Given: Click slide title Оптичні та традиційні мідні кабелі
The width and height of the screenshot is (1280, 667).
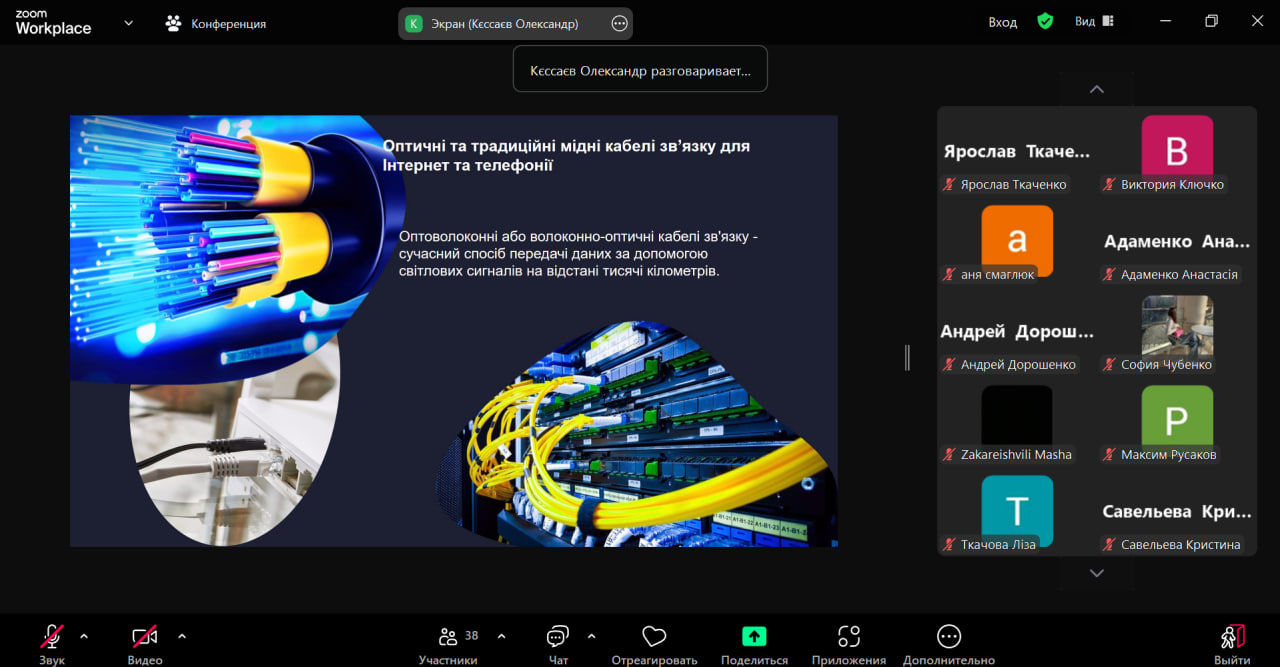Looking at the screenshot, I should click(566, 155).
